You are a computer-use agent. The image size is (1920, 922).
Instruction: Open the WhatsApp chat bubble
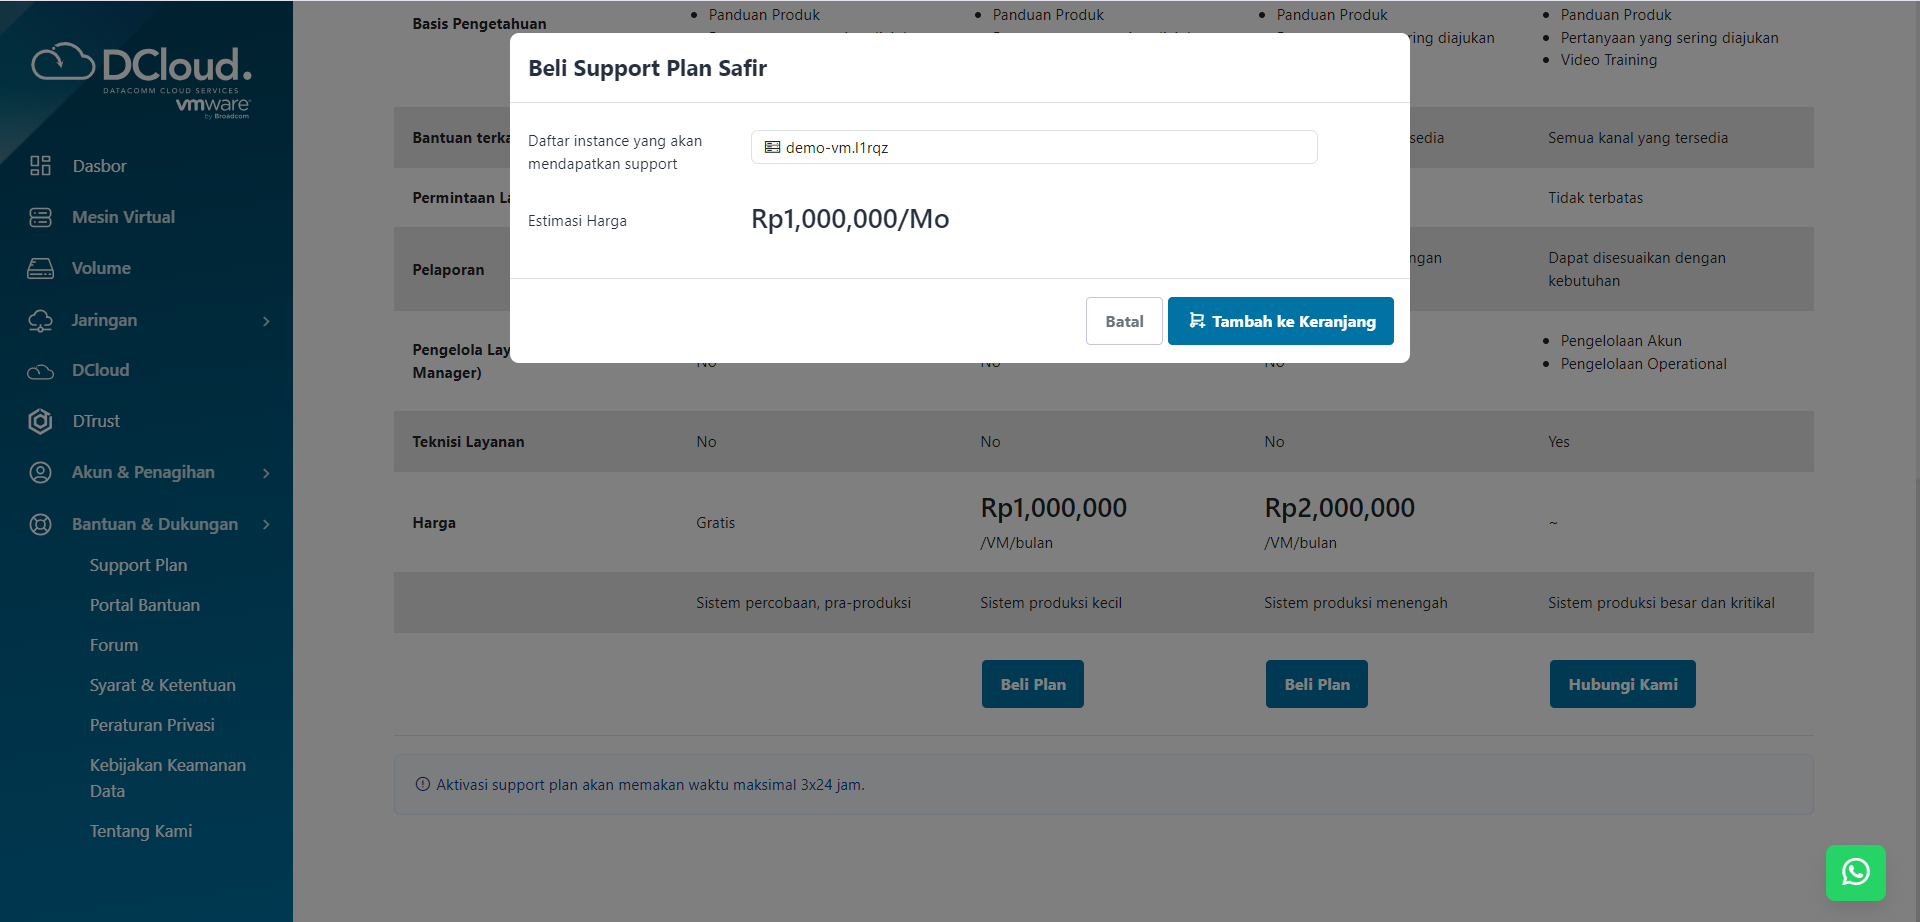pyautogui.click(x=1856, y=872)
